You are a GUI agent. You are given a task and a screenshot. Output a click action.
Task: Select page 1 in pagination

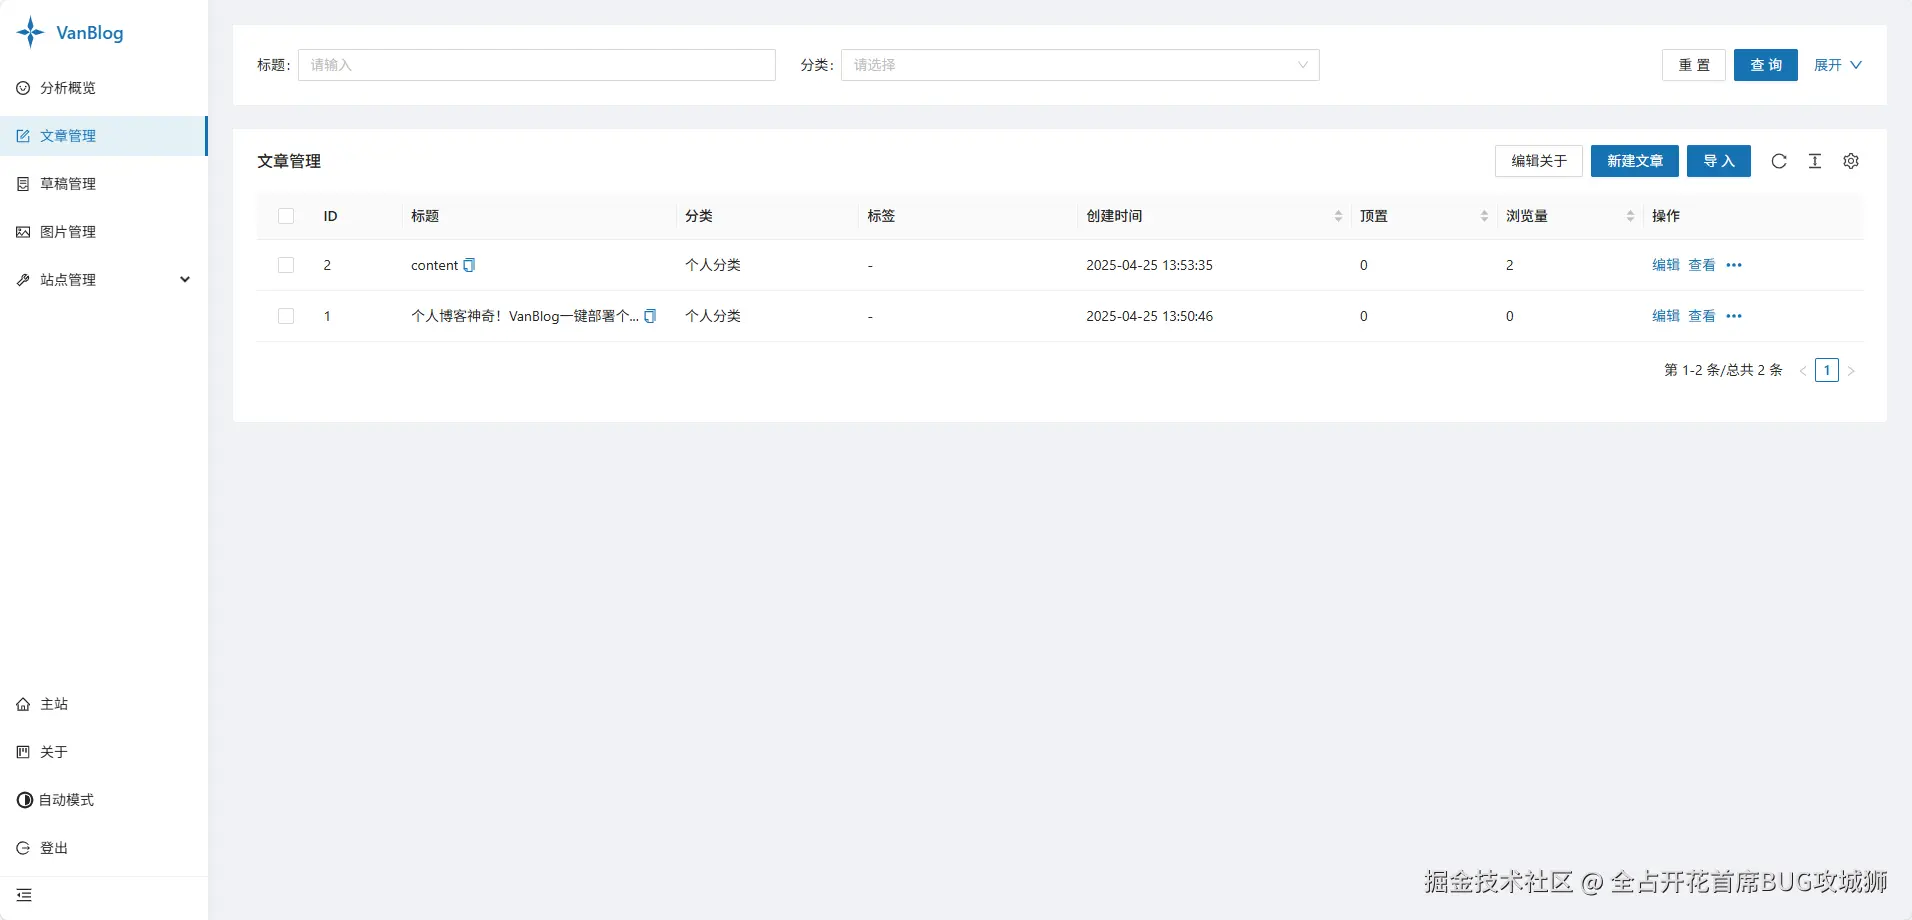coord(1827,370)
